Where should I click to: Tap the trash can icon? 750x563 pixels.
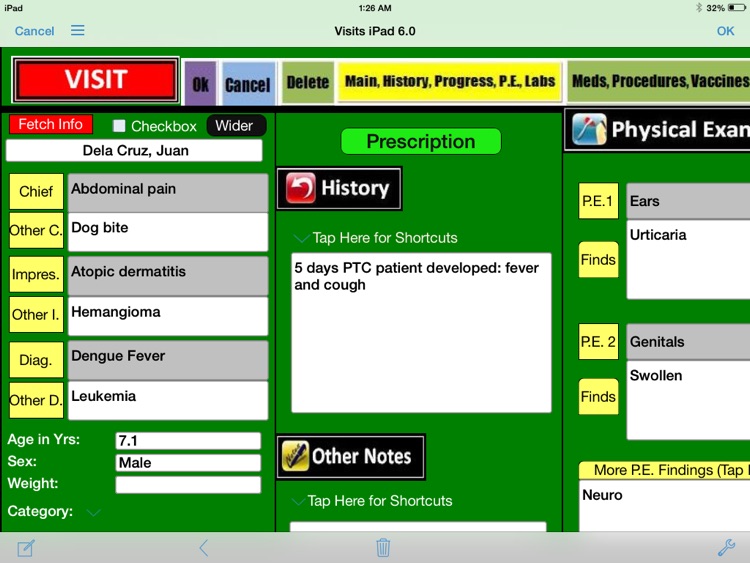coord(383,548)
